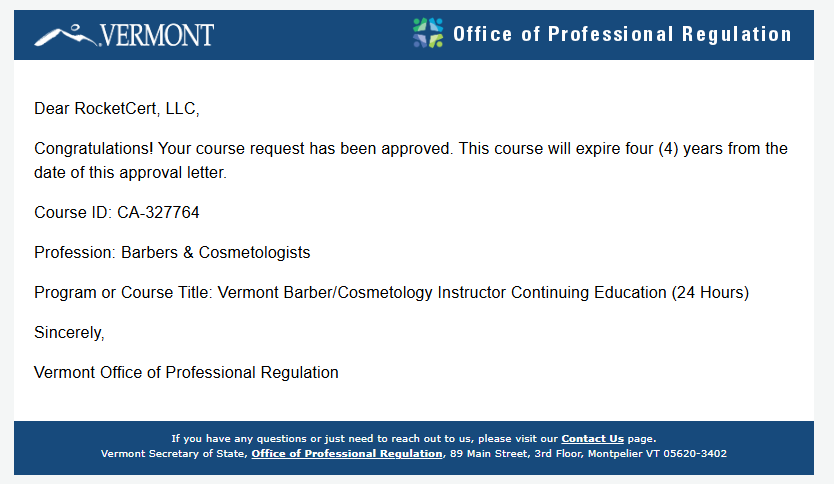Click the 'Sincerely,' closing line

(x=69, y=332)
